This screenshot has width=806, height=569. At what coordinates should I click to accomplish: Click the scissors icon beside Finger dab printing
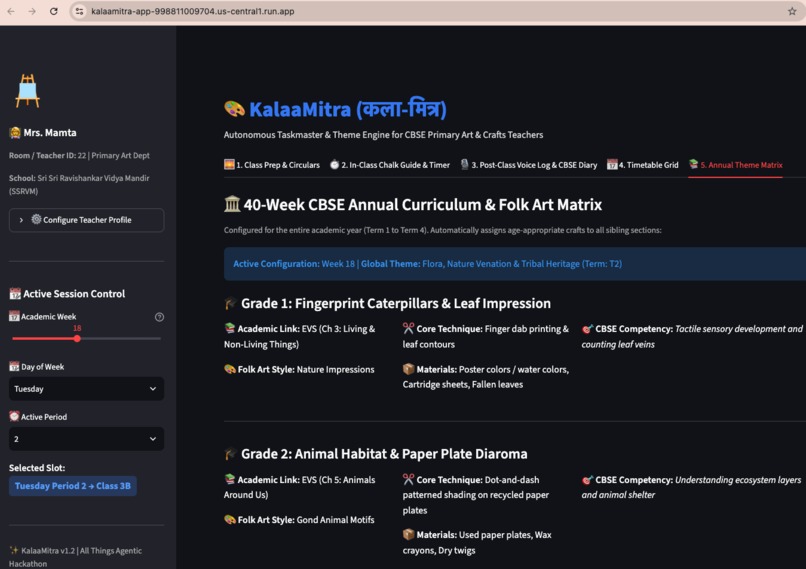point(408,328)
